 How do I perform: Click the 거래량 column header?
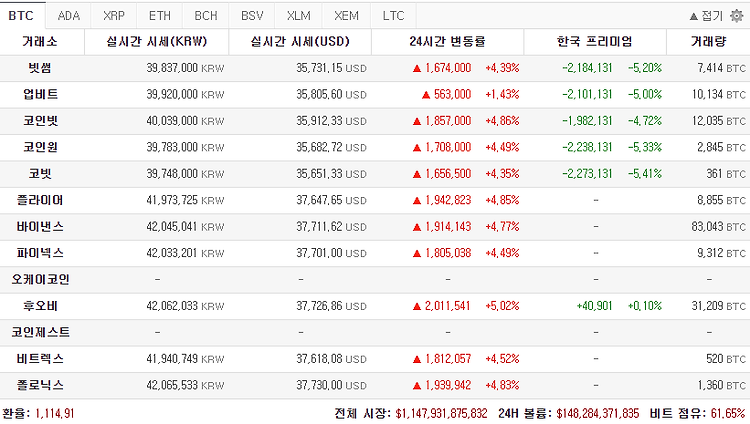pyautogui.click(x=708, y=42)
